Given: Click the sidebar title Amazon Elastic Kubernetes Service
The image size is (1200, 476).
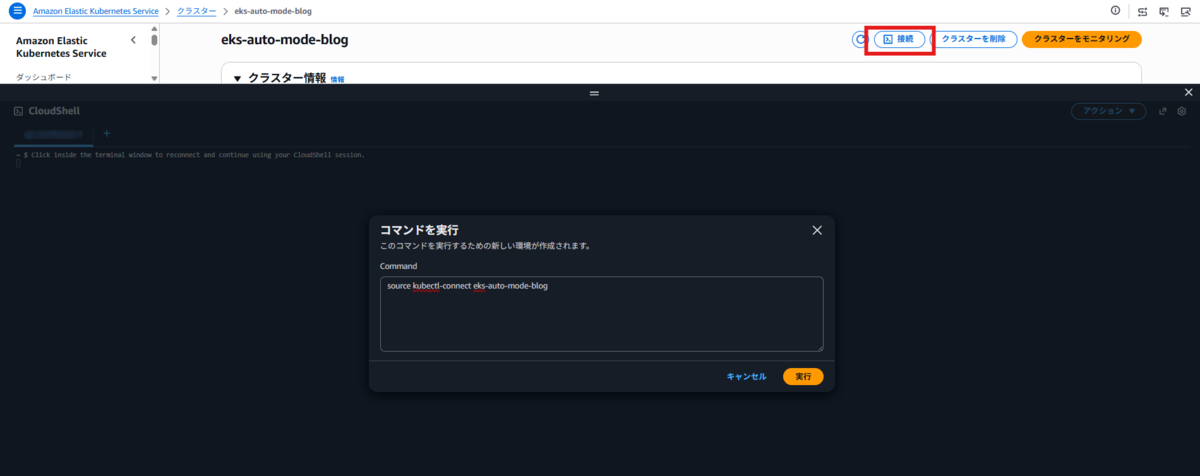Looking at the screenshot, I should tap(61, 47).
